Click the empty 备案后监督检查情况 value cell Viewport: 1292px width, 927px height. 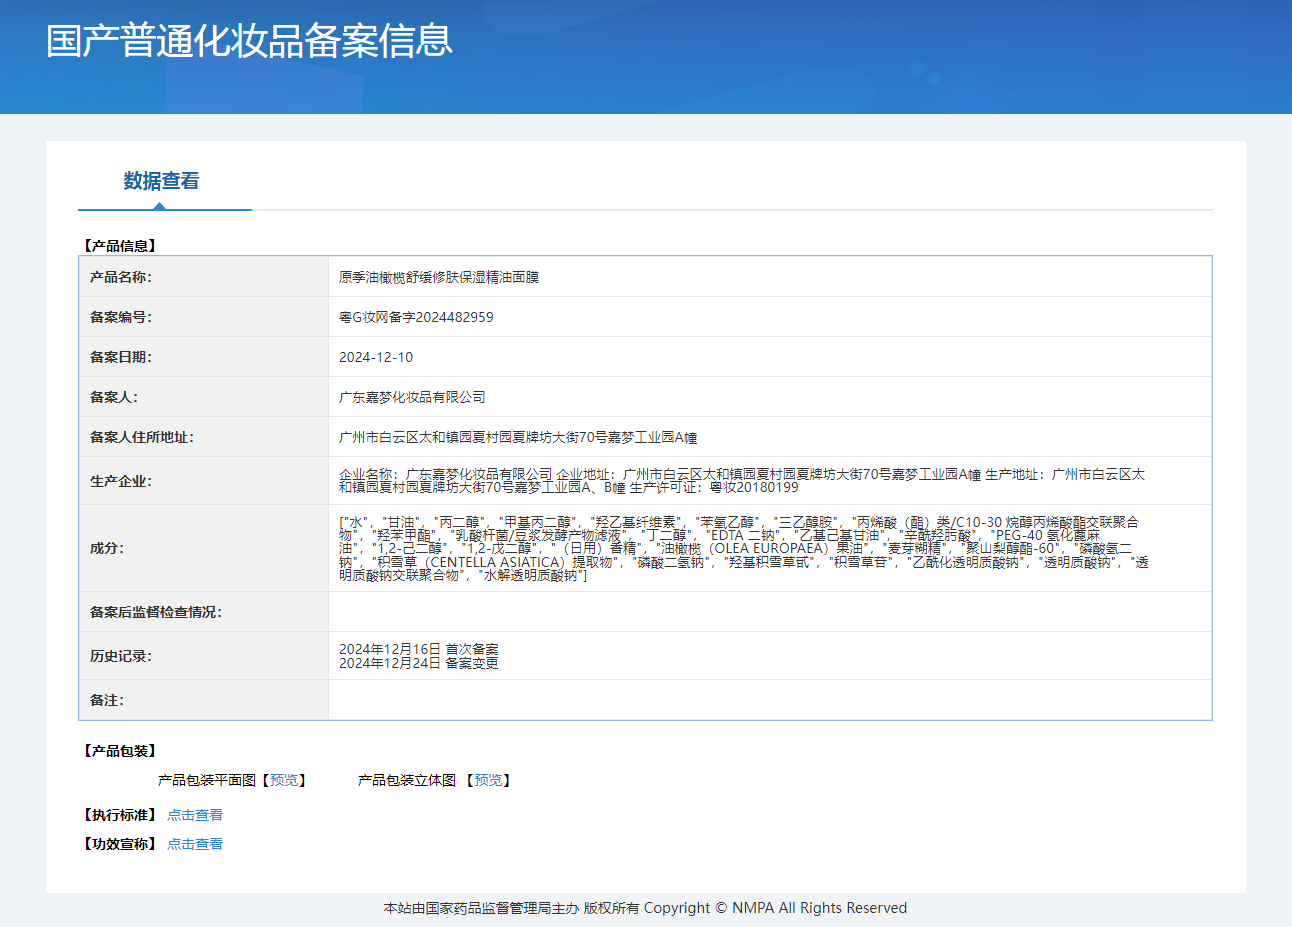pos(769,612)
